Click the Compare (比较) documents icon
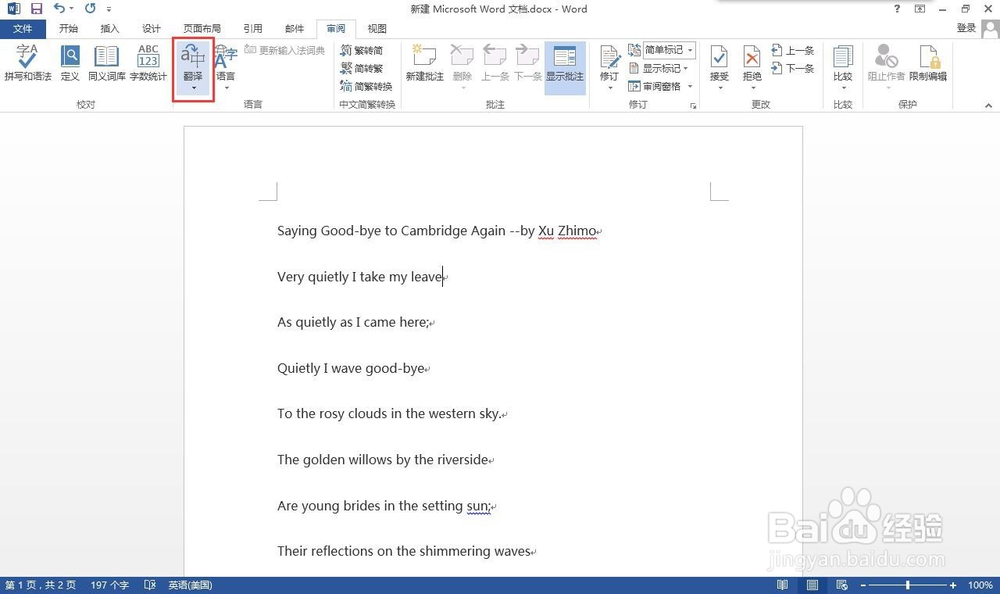1000x594 pixels. 842,57
